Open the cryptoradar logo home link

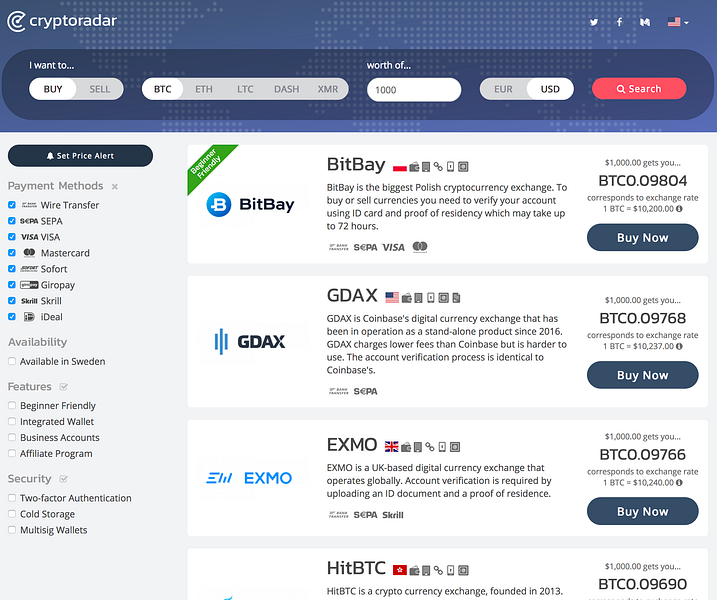pyautogui.click(x=62, y=21)
